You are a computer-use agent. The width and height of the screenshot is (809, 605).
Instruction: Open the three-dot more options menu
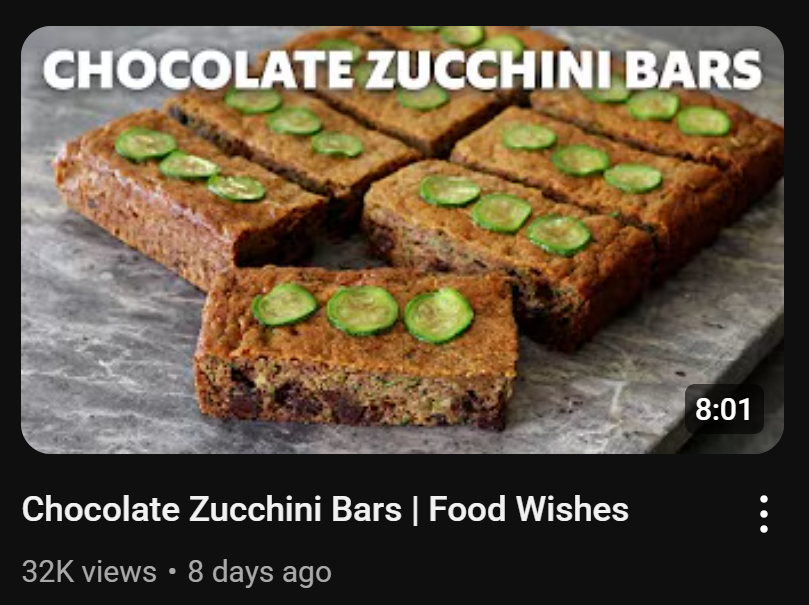point(764,514)
